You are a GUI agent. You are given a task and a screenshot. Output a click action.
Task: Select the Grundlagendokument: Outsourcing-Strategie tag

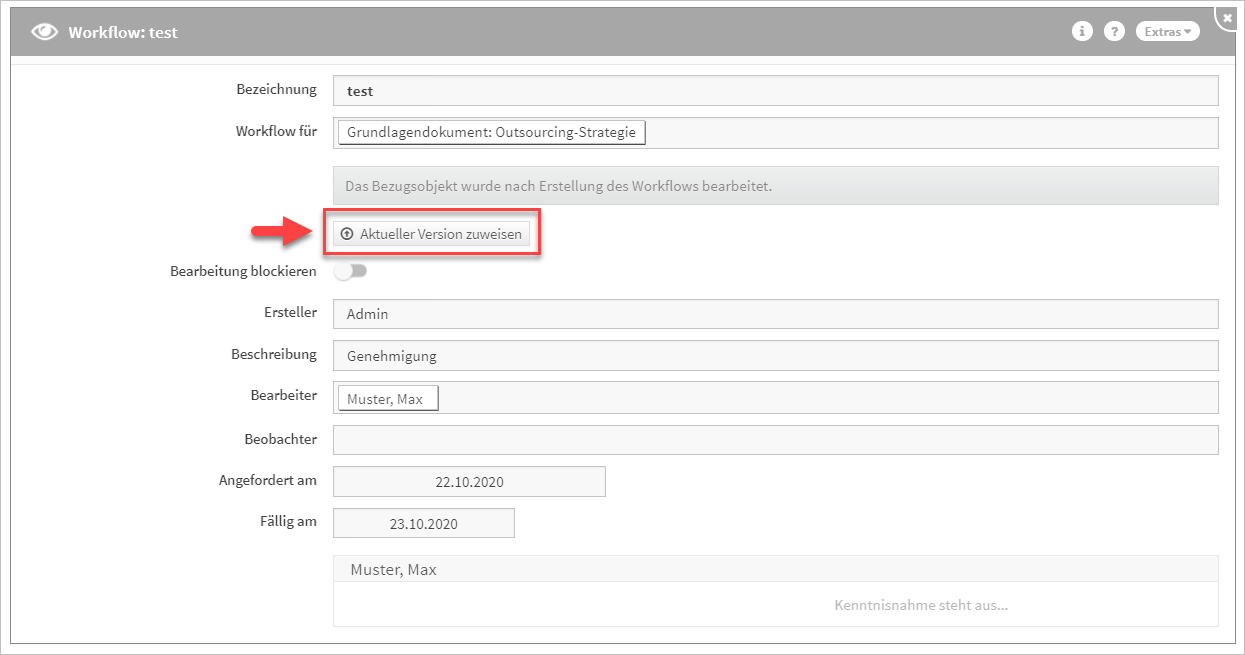tap(492, 132)
